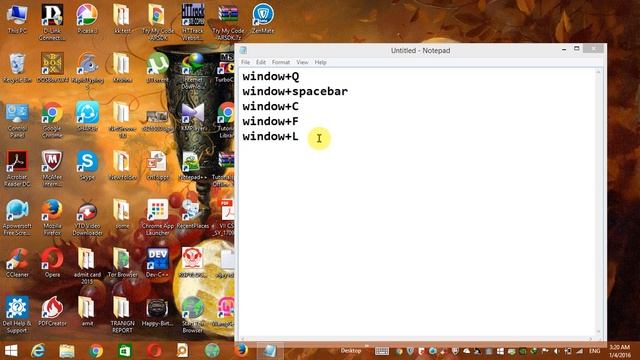This screenshot has height=360, width=640.
Task: Click the Notepad taskbar button
Action: pyautogui.click(x=270, y=351)
